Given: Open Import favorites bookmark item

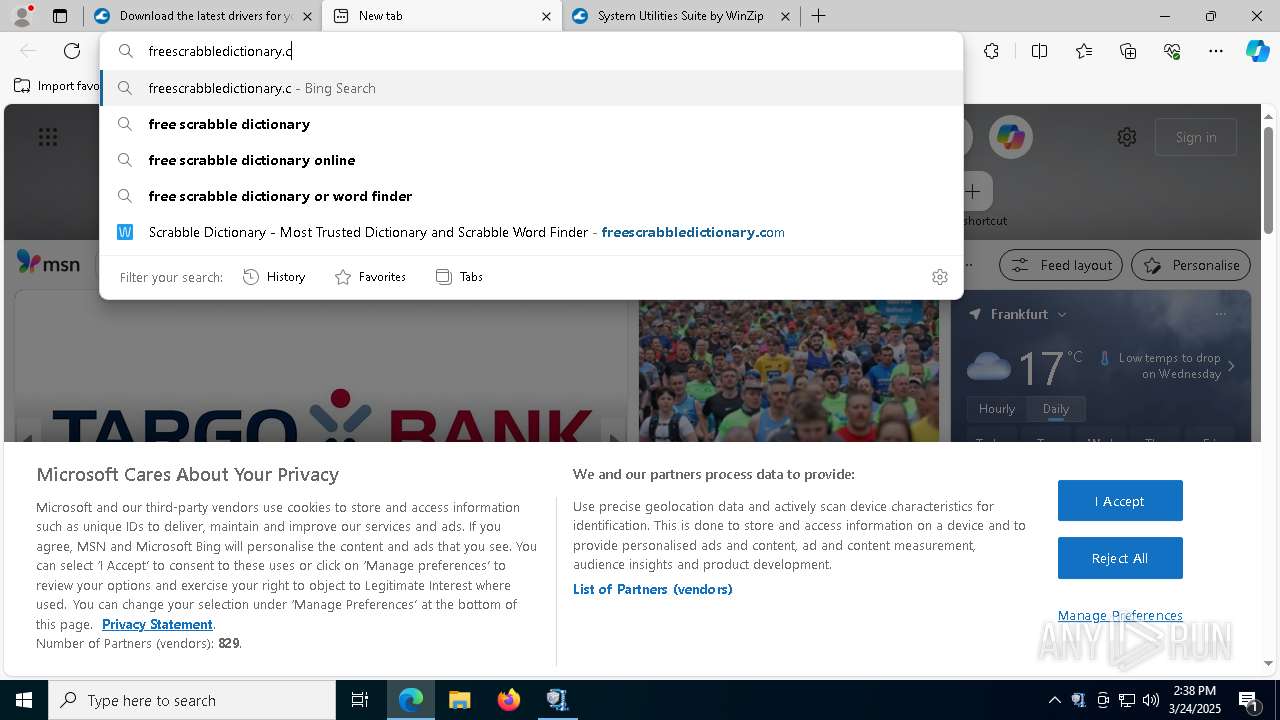Looking at the screenshot, I should pyautogui.click(x=56, y=86).
